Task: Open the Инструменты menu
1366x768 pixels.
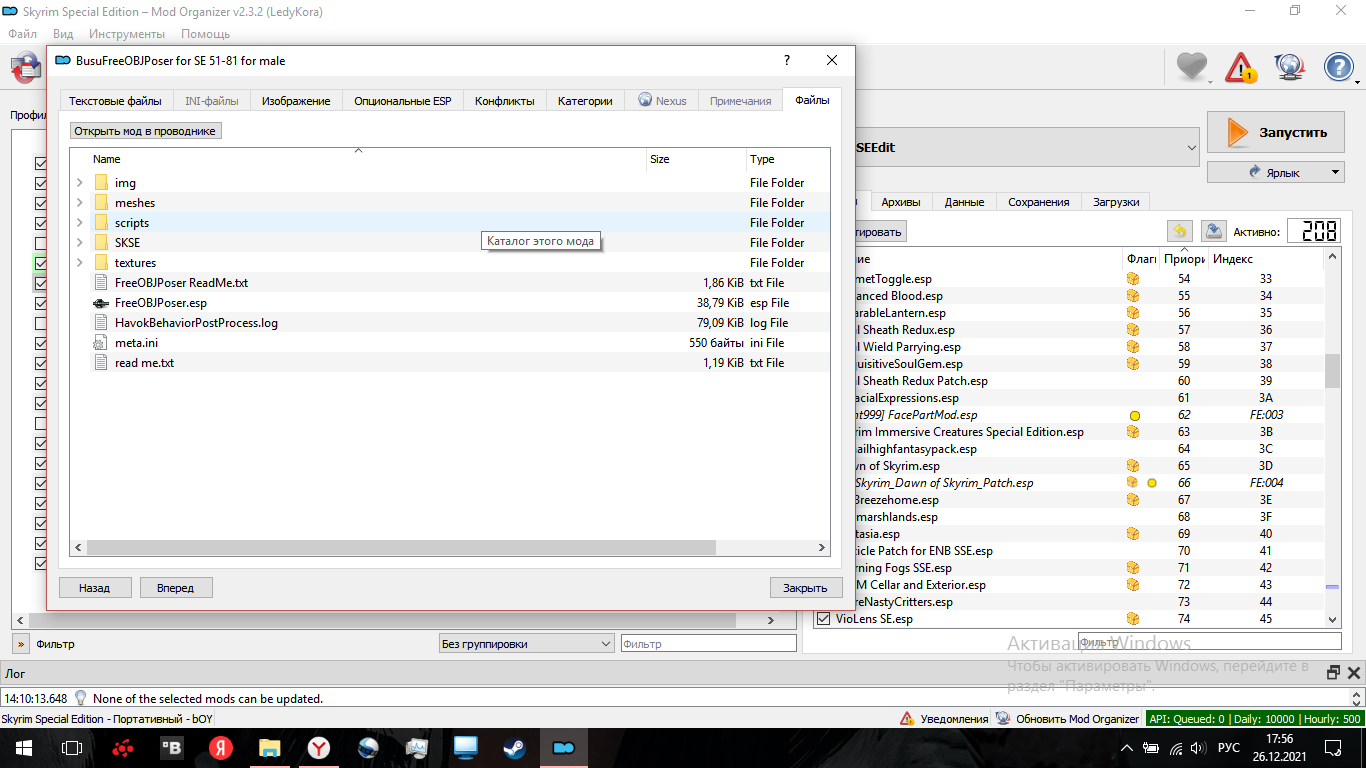Action: 127,34
